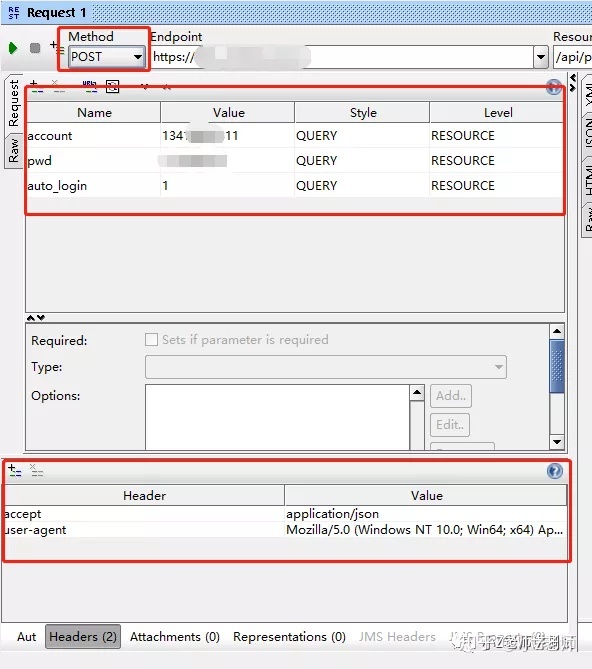Switch to the vertical Request tab
Screen dimensions: 592x669
coord(14,103)
